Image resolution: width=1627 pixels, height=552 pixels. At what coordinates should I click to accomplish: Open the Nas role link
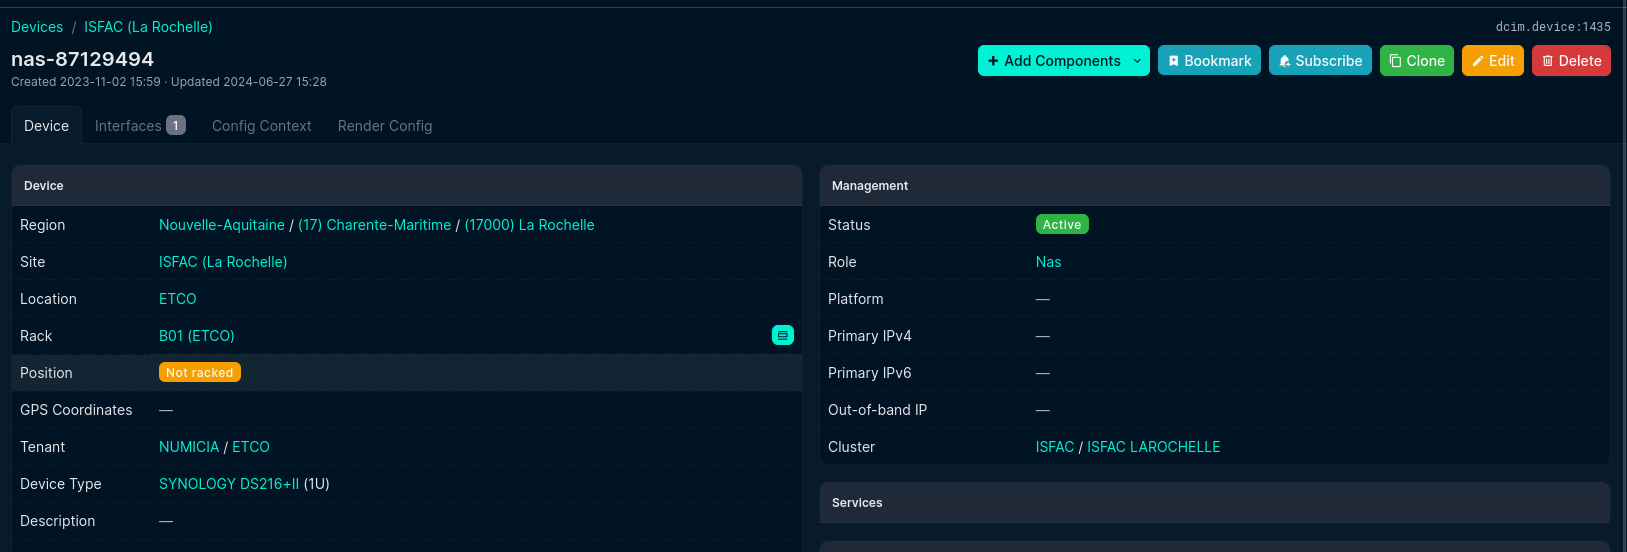click(1048, 262)
